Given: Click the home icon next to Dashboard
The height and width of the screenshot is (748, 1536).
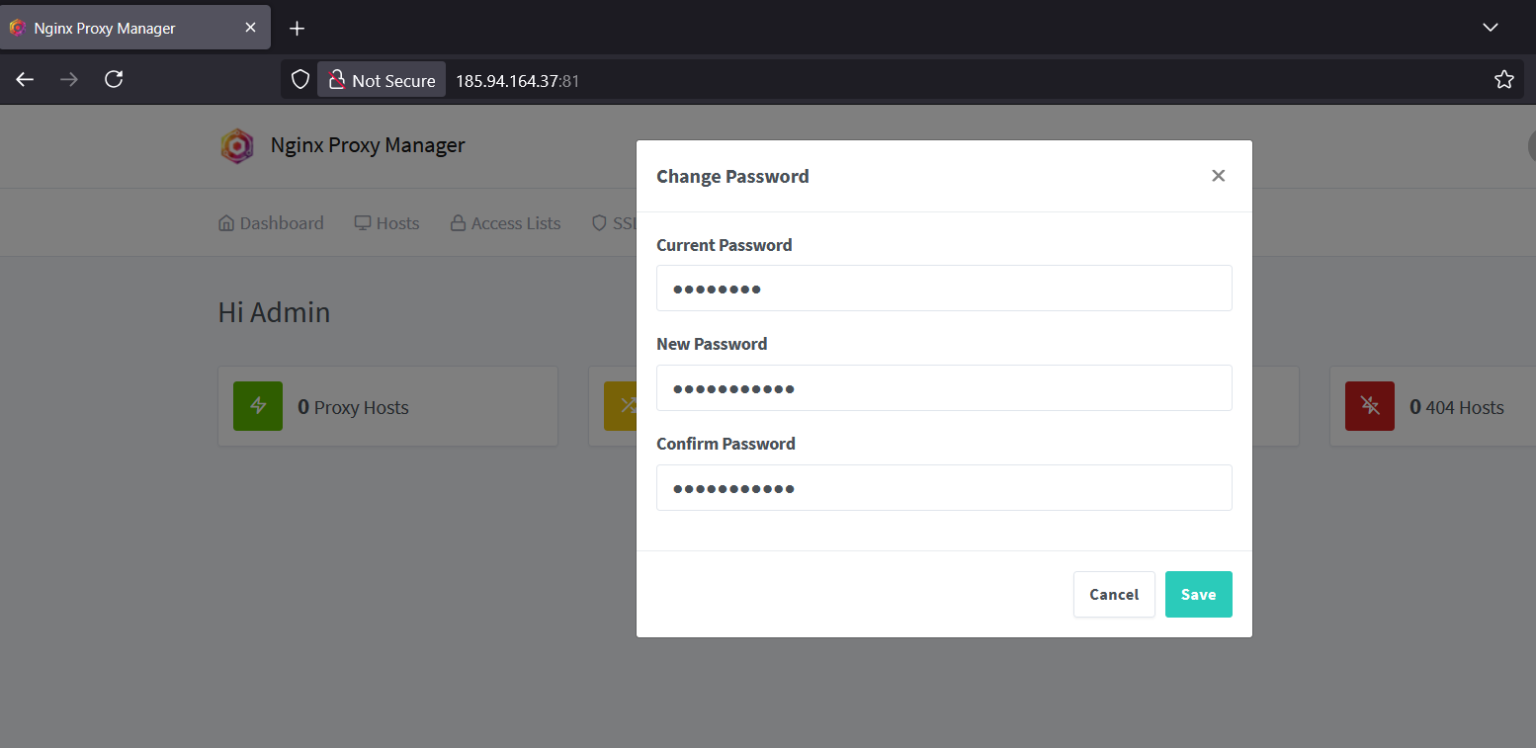Looking at the screenshot, I should pyautogui.click(x=226, y=222).
